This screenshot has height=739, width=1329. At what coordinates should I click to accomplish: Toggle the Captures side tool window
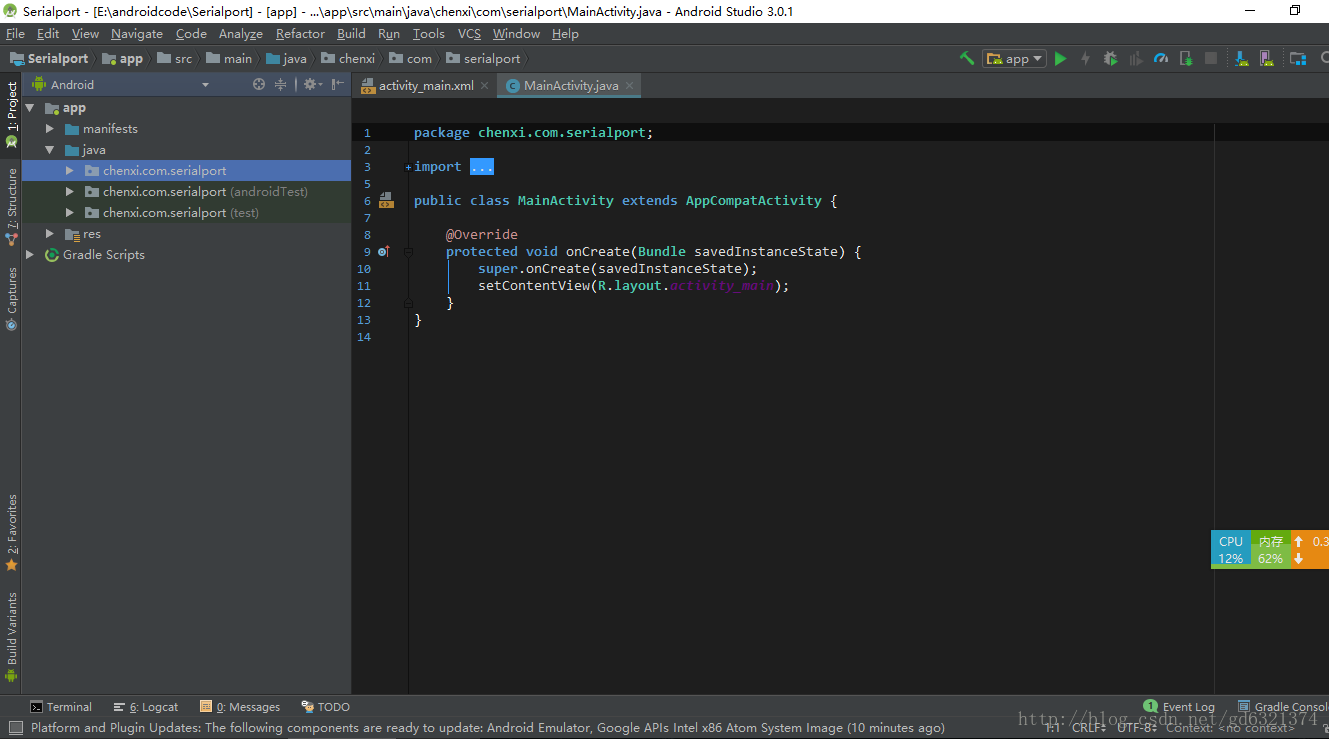click(x=12, y=299)
